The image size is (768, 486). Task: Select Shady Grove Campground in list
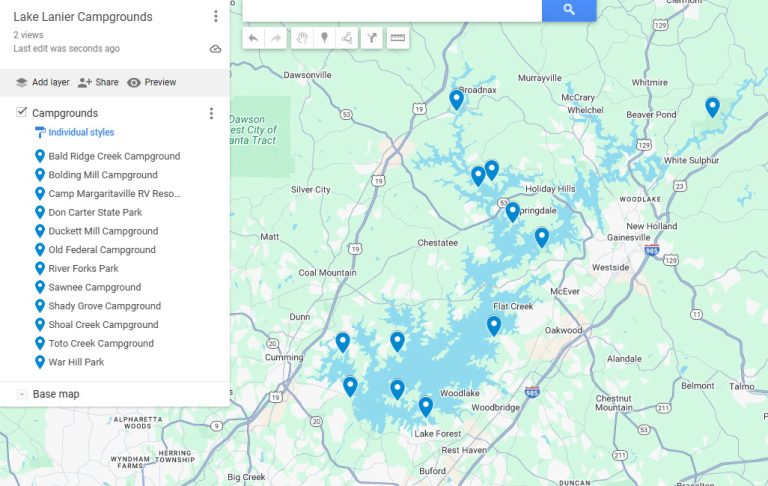click(x=104, y=306)
